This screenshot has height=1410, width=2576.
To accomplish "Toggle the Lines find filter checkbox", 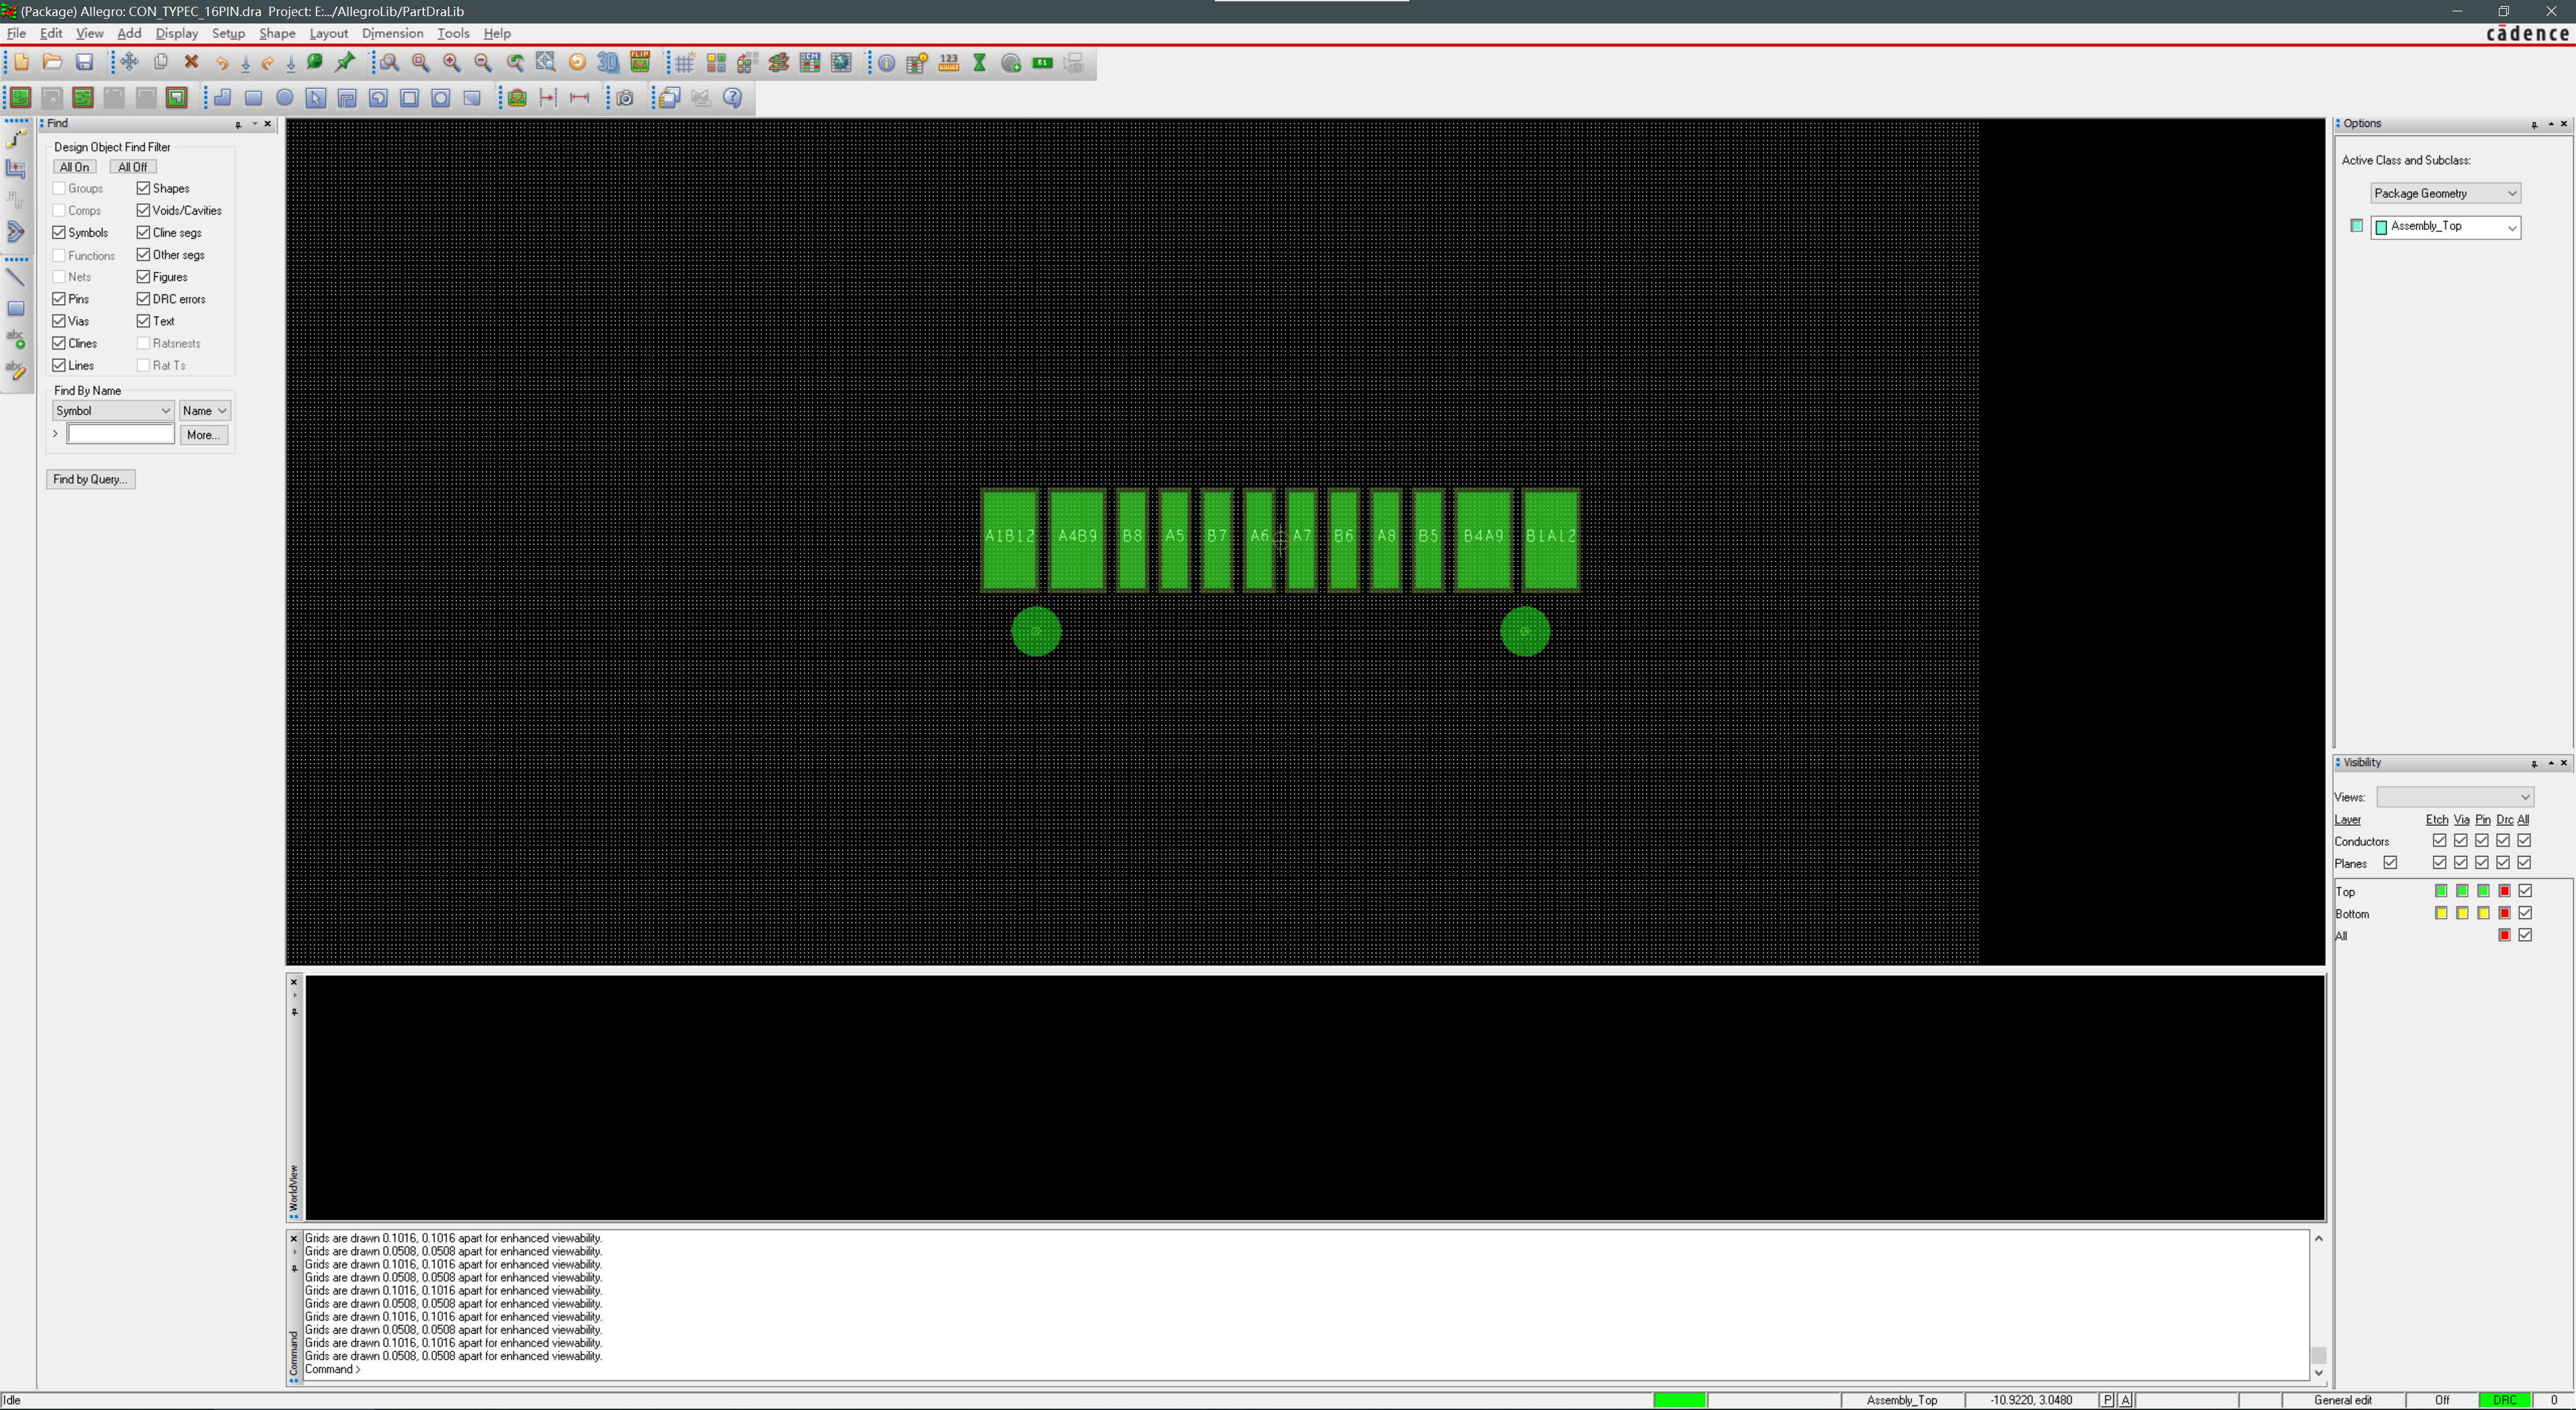I will tap(59, 365).
